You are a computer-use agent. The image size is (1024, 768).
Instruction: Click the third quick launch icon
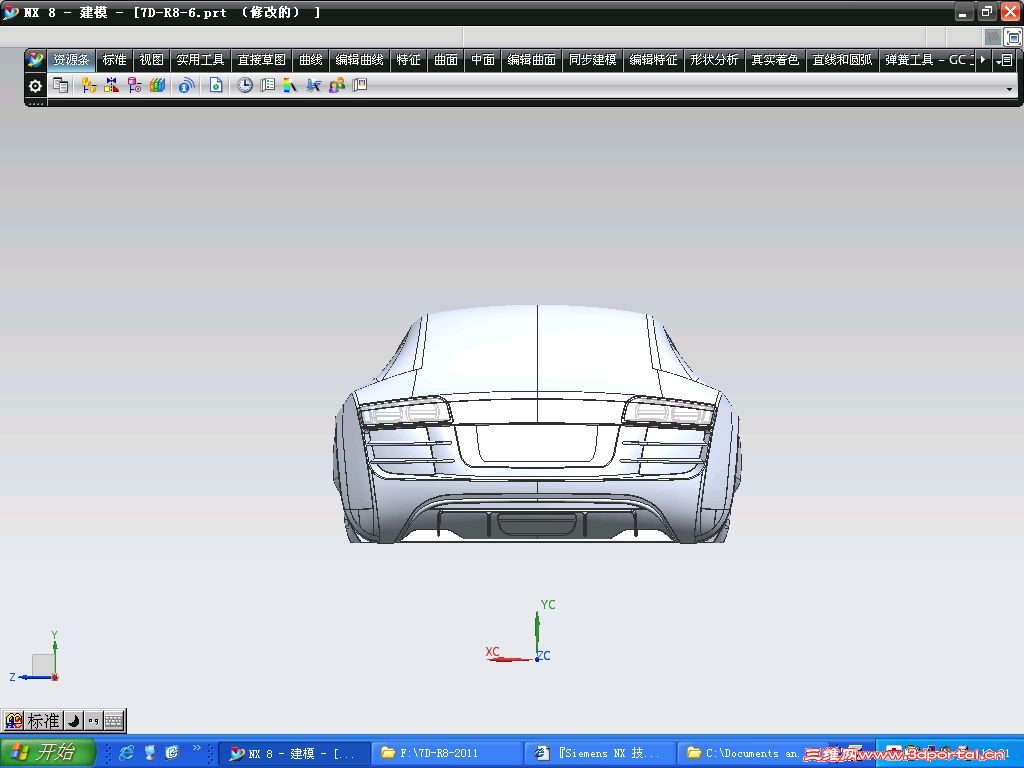coord(172,752)
